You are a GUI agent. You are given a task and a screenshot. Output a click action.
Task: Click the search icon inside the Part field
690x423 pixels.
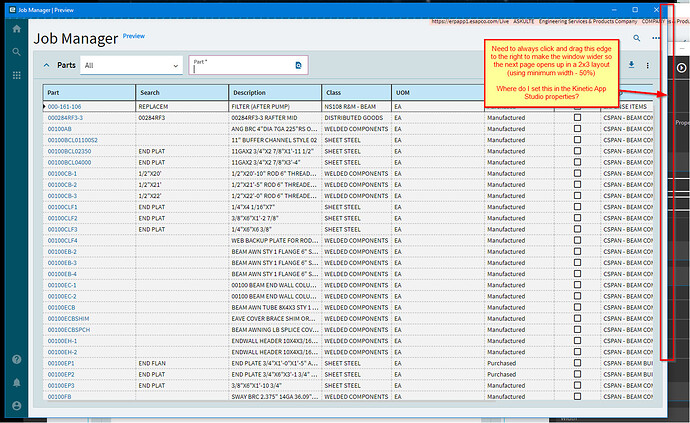(298, 66)
